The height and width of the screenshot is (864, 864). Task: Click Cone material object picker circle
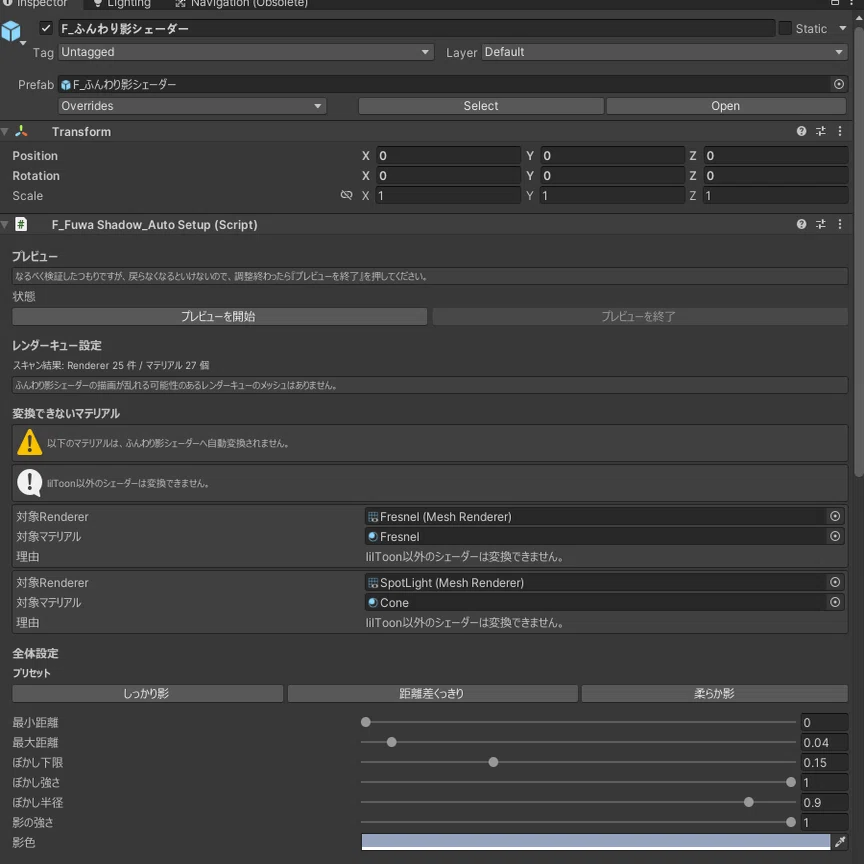coord(835,602)
